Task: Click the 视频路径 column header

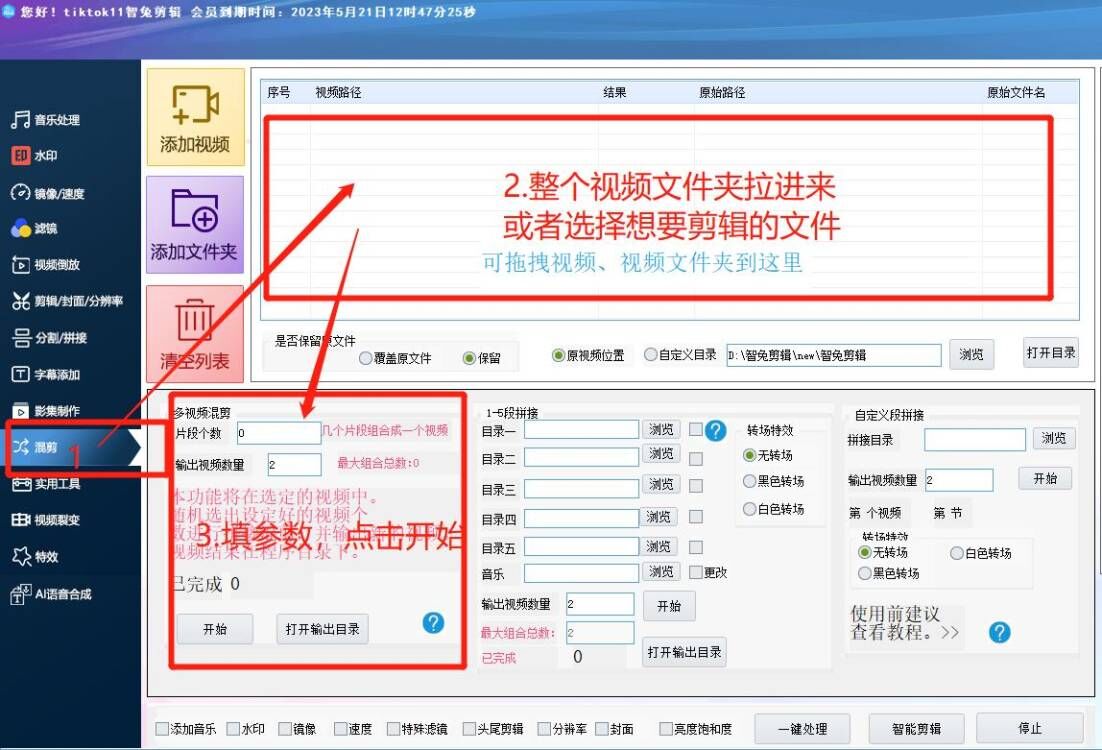Action: (338, 92)
